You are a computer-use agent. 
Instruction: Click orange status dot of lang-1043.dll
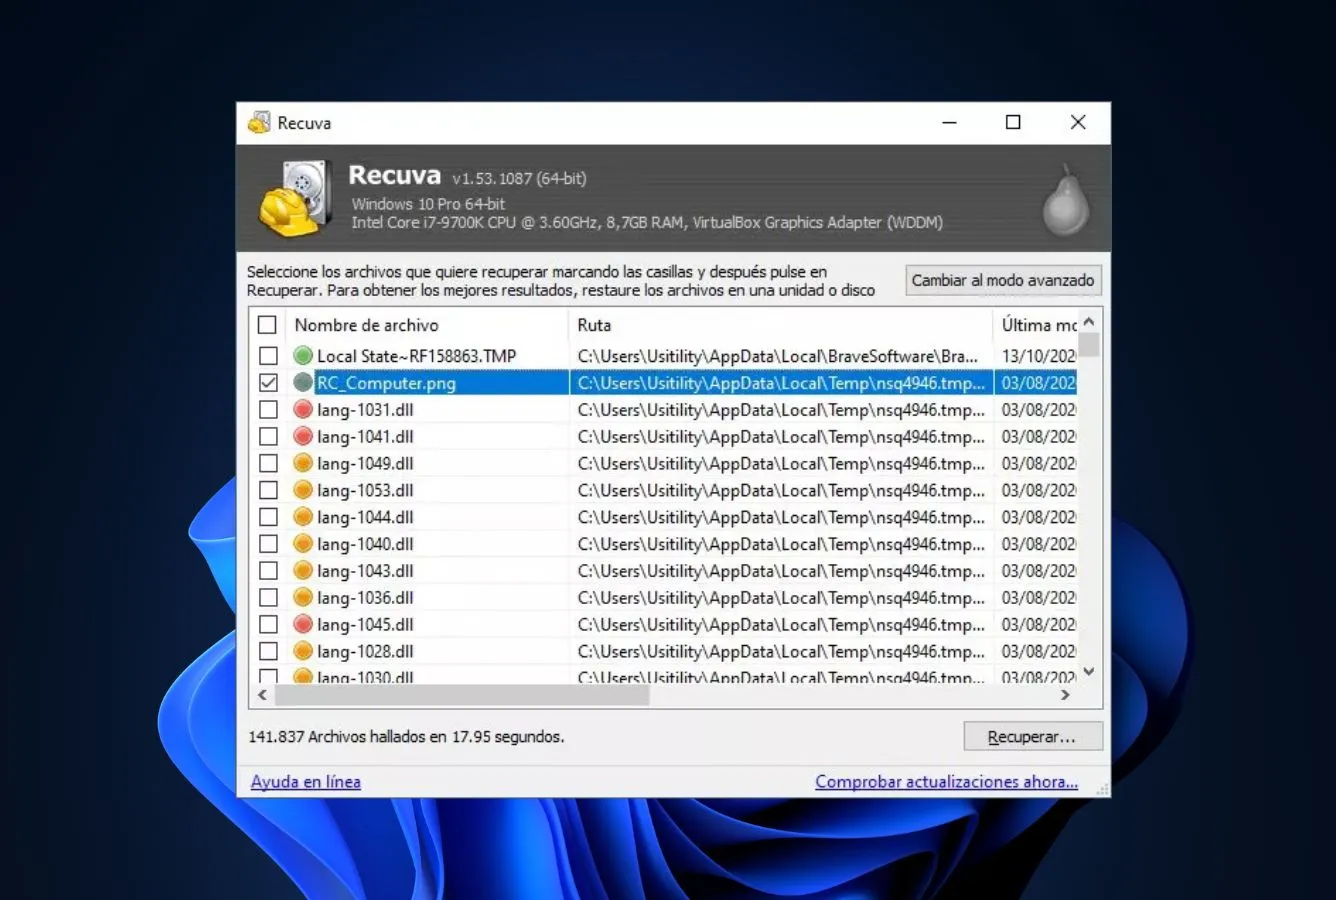click(303, 571)
